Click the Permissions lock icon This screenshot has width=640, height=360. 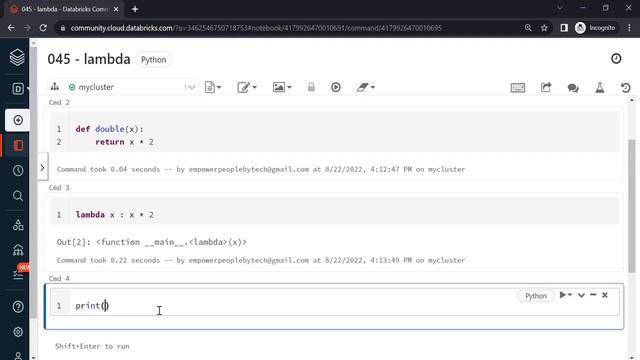[x=311, y=87]
